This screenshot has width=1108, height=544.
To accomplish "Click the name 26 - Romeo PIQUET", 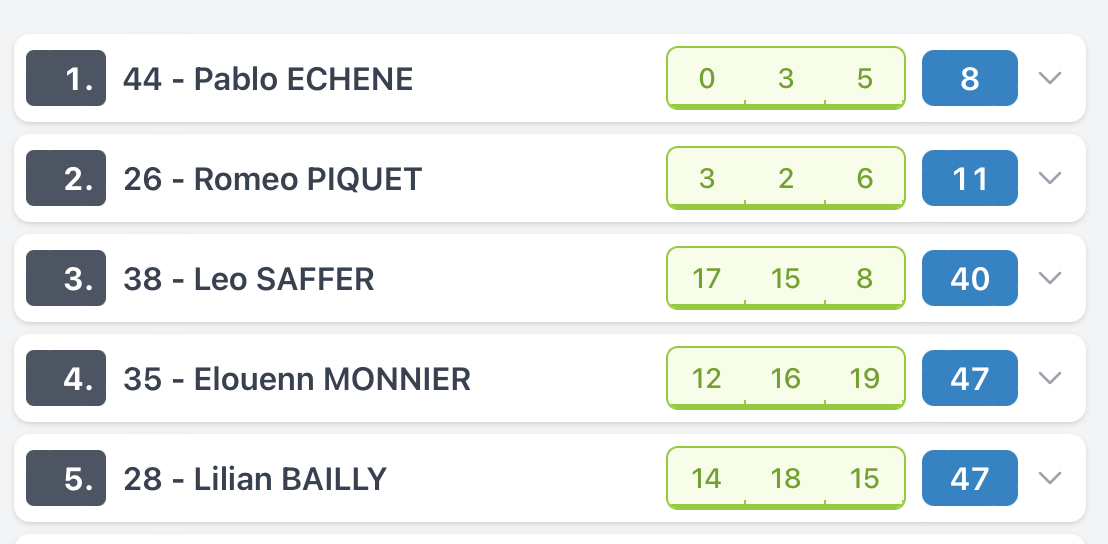I will pyautogui.click(x=273, y=179).
